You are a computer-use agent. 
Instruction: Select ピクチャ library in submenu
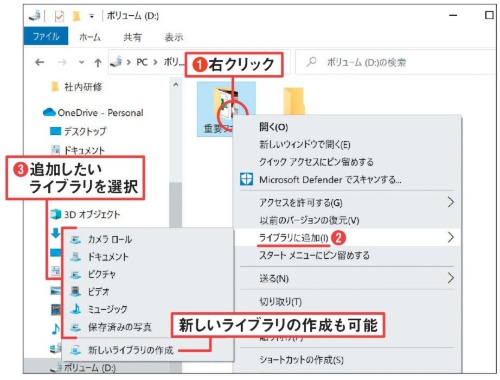pos(102,274)
